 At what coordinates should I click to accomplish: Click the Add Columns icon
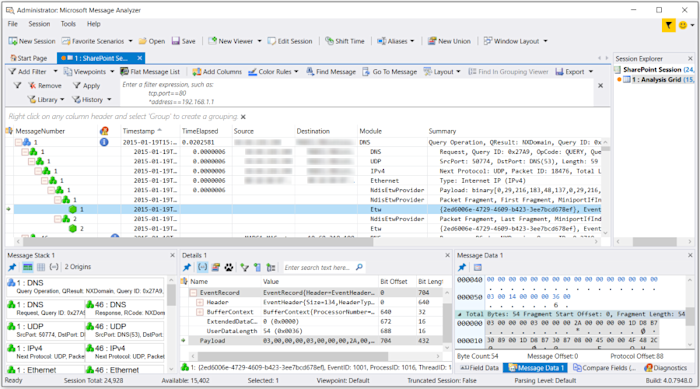[x=196, y=71]
